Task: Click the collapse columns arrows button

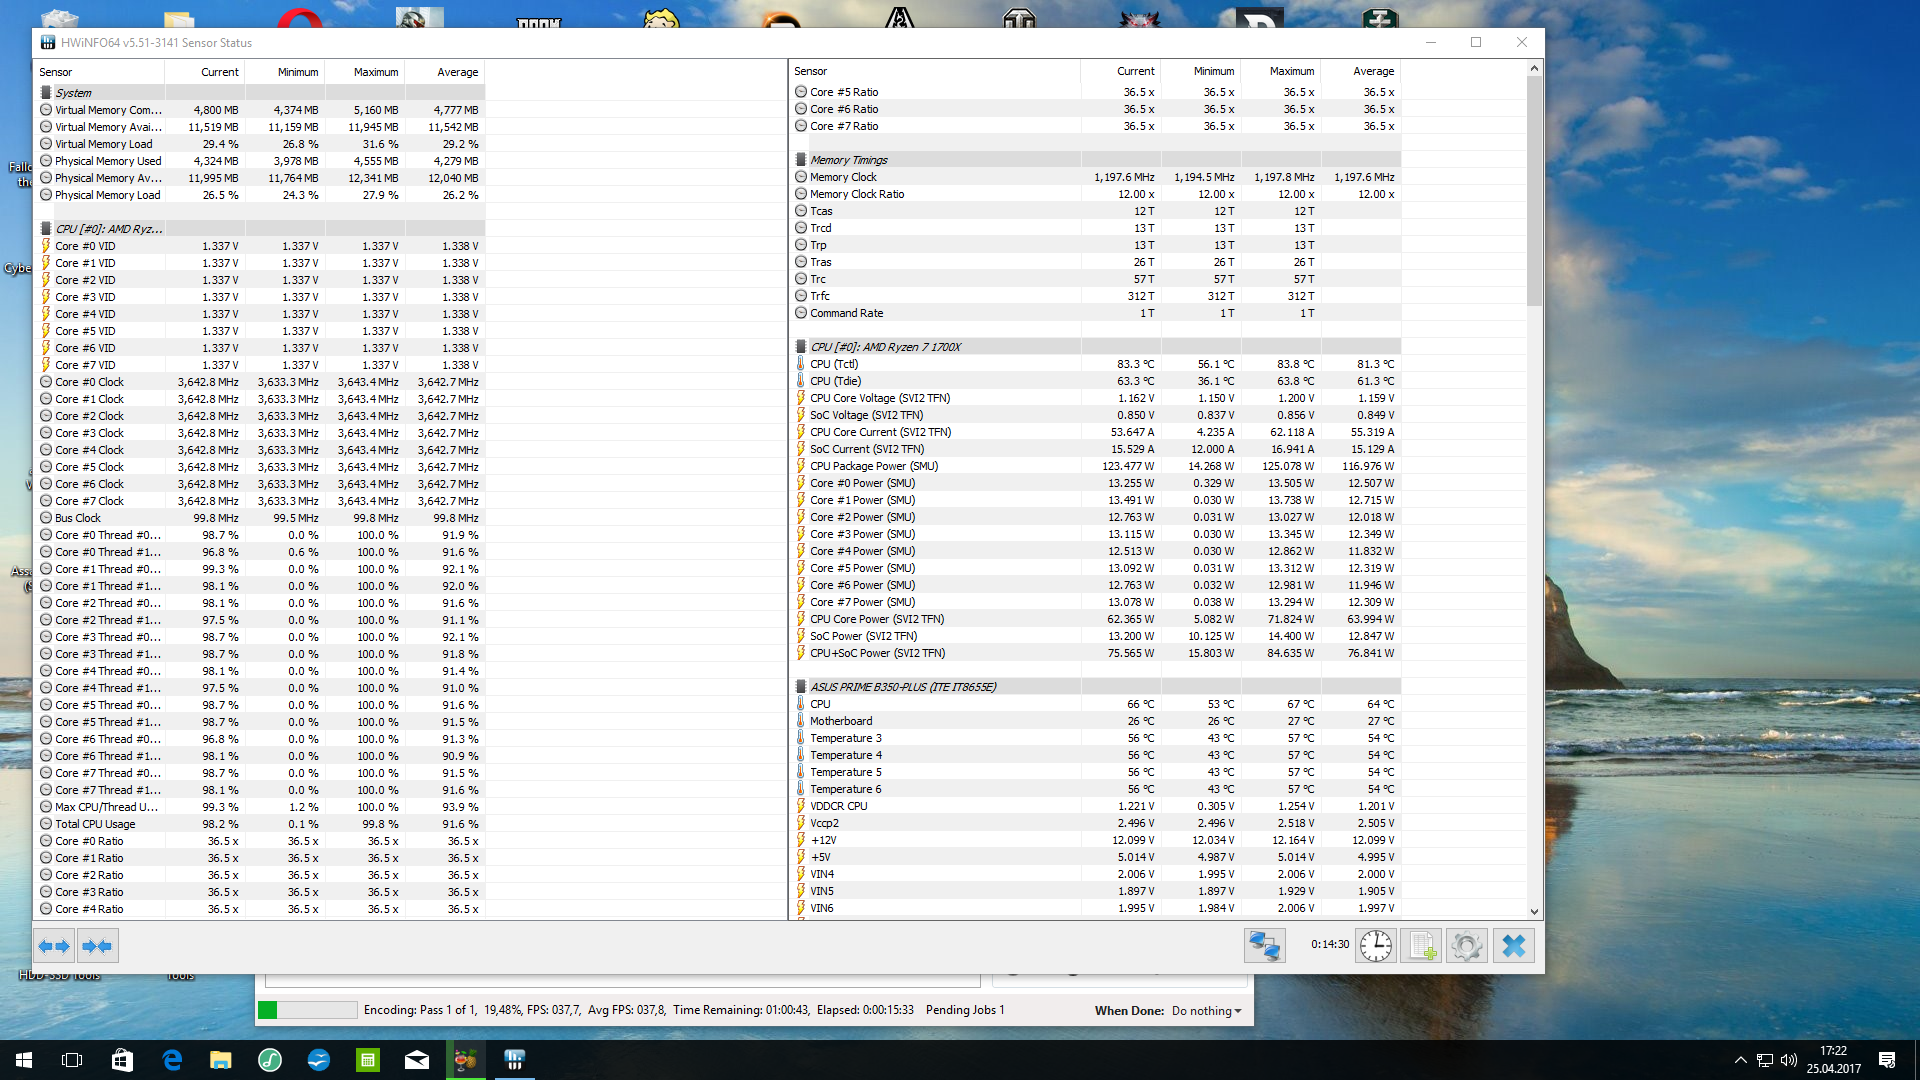Action: pyautogui.click(x=98, y=945)
